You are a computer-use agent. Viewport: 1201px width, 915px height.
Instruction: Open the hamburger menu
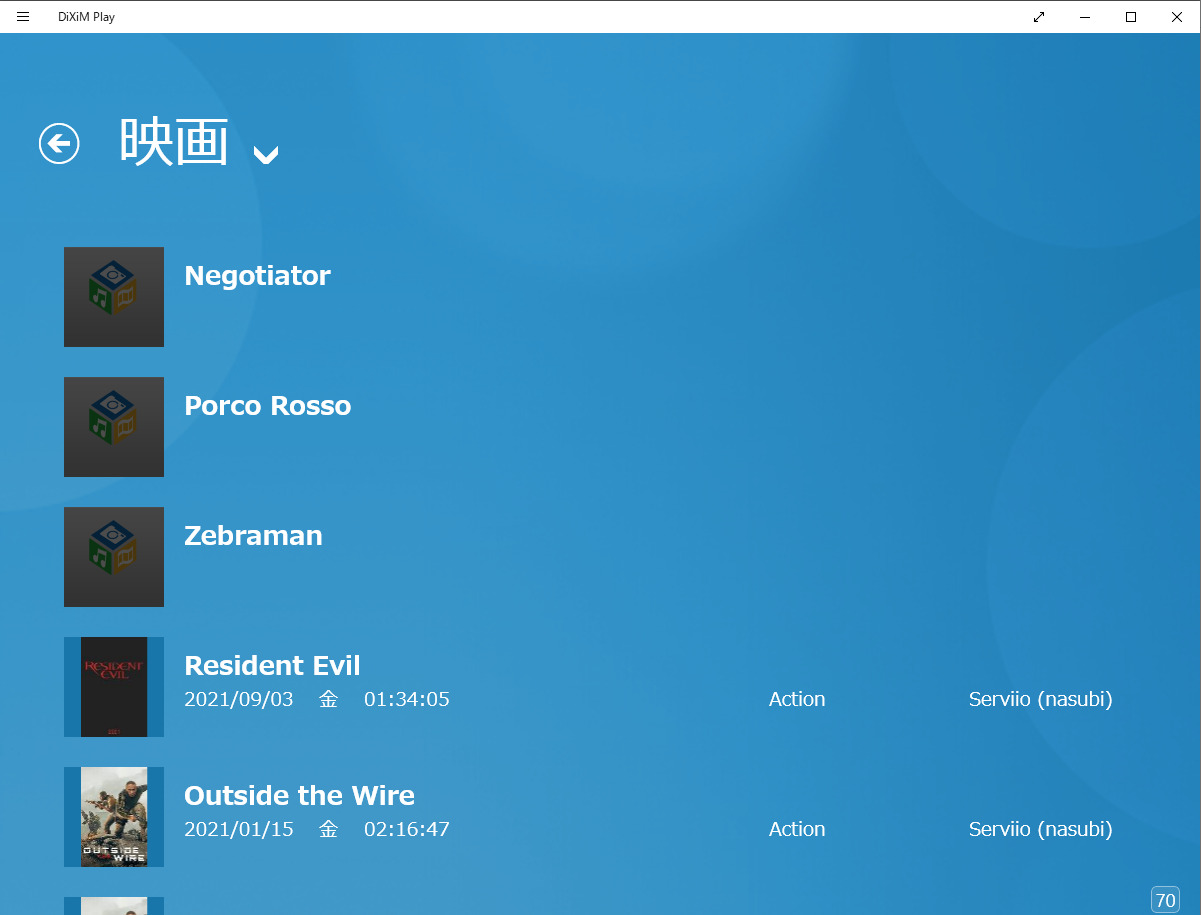click(x=23, y=17)
